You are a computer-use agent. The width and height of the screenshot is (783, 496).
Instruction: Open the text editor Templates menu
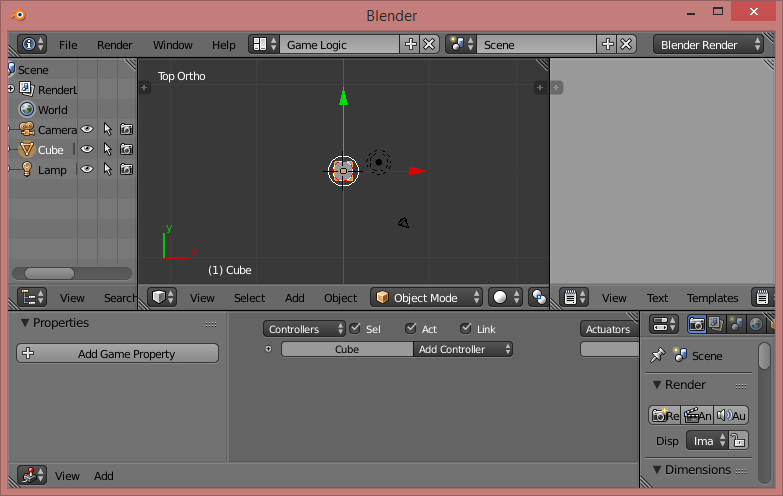click(712, 298)
